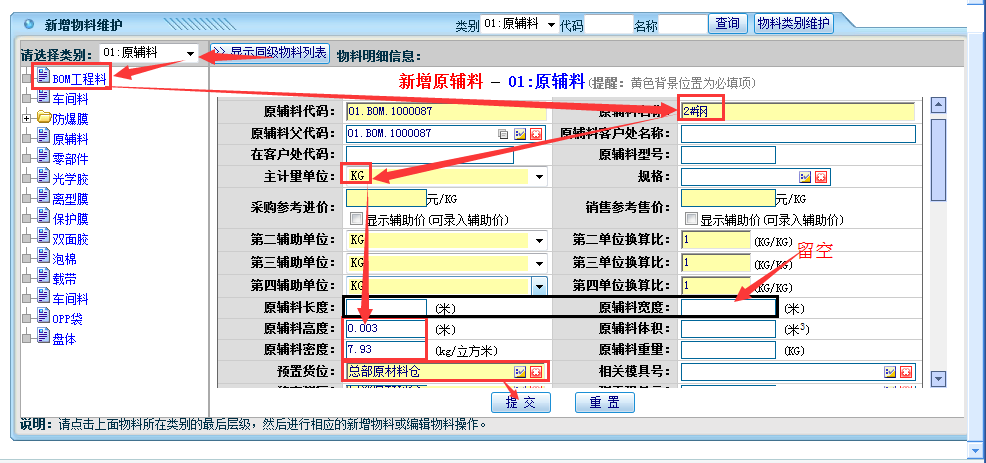Clear 原辅料父代码 with the red X icon

click(536, 134)
